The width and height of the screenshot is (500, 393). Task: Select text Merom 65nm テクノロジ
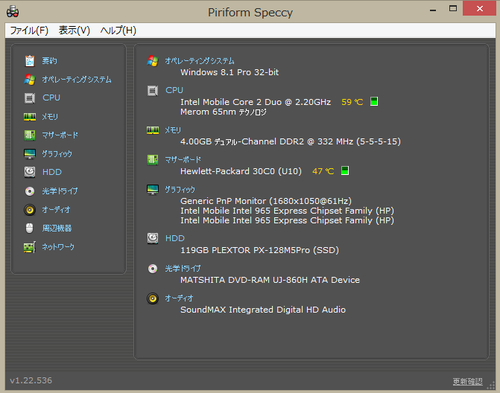click(x=223, y=112)
